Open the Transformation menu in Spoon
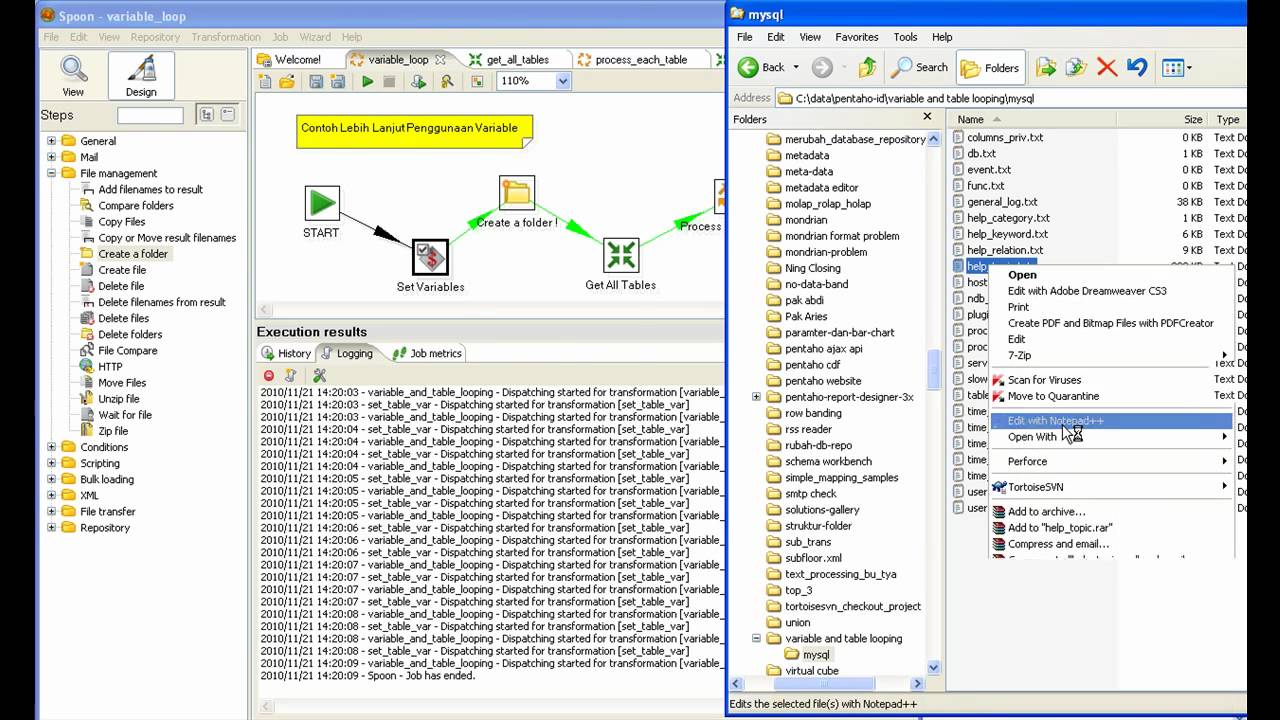Screen dimensions: 1280x720 (226, 37)
